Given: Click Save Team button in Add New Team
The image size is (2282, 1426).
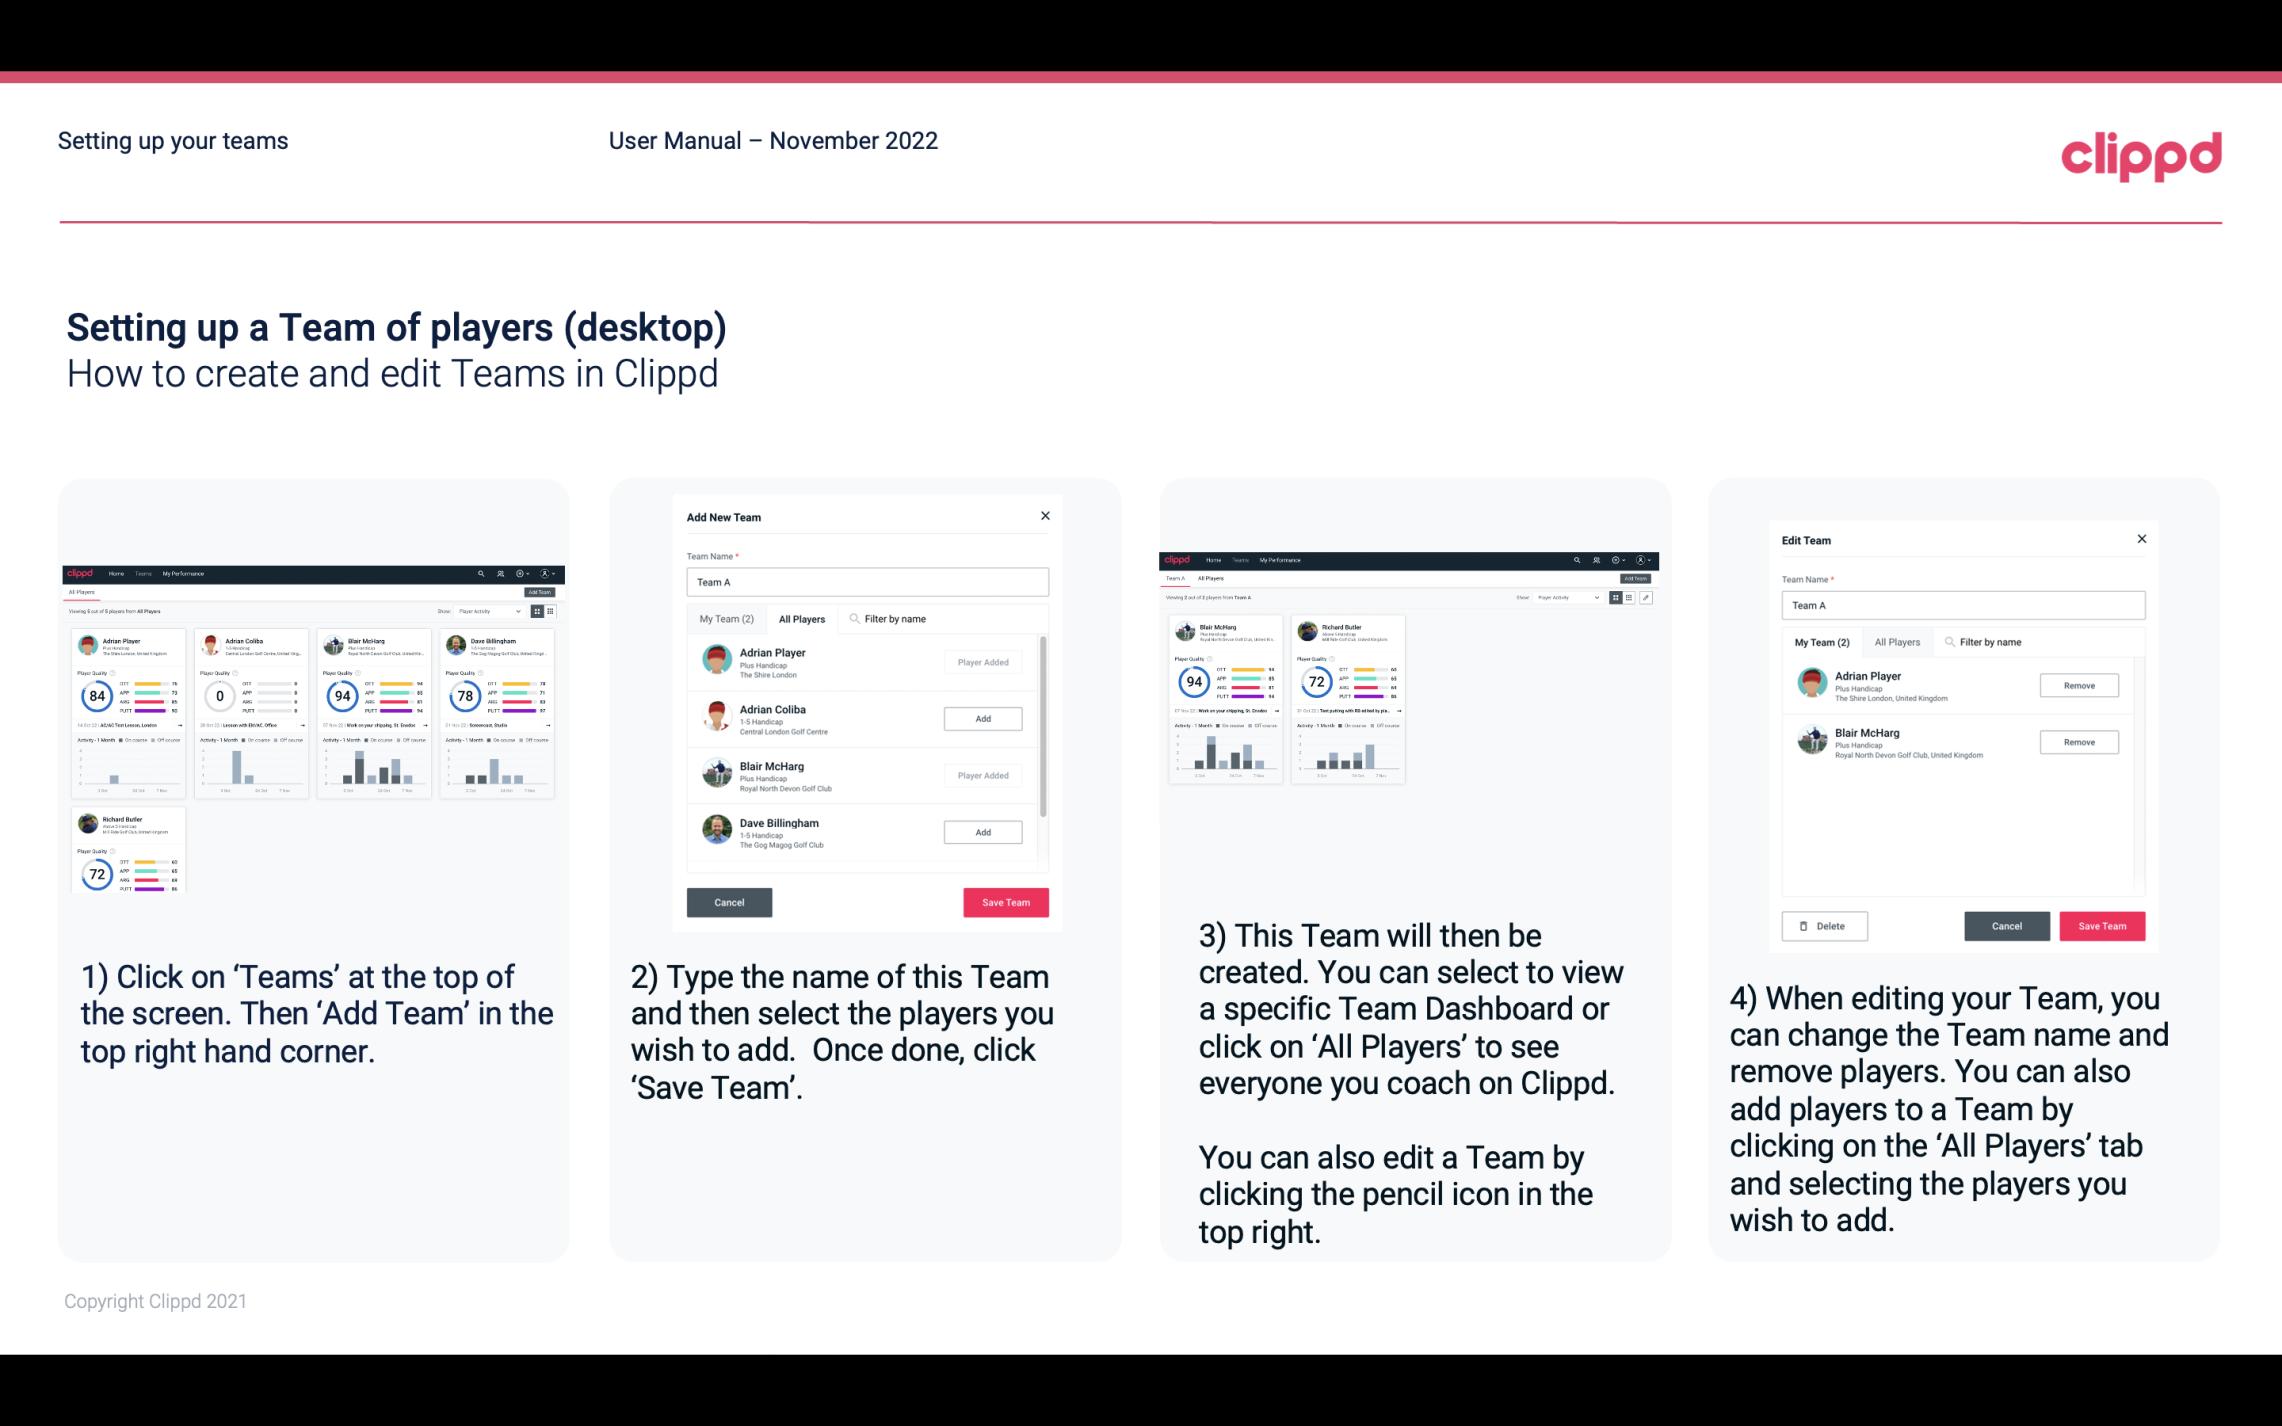Looking at the screenshot, I should tap(1004, 900).
